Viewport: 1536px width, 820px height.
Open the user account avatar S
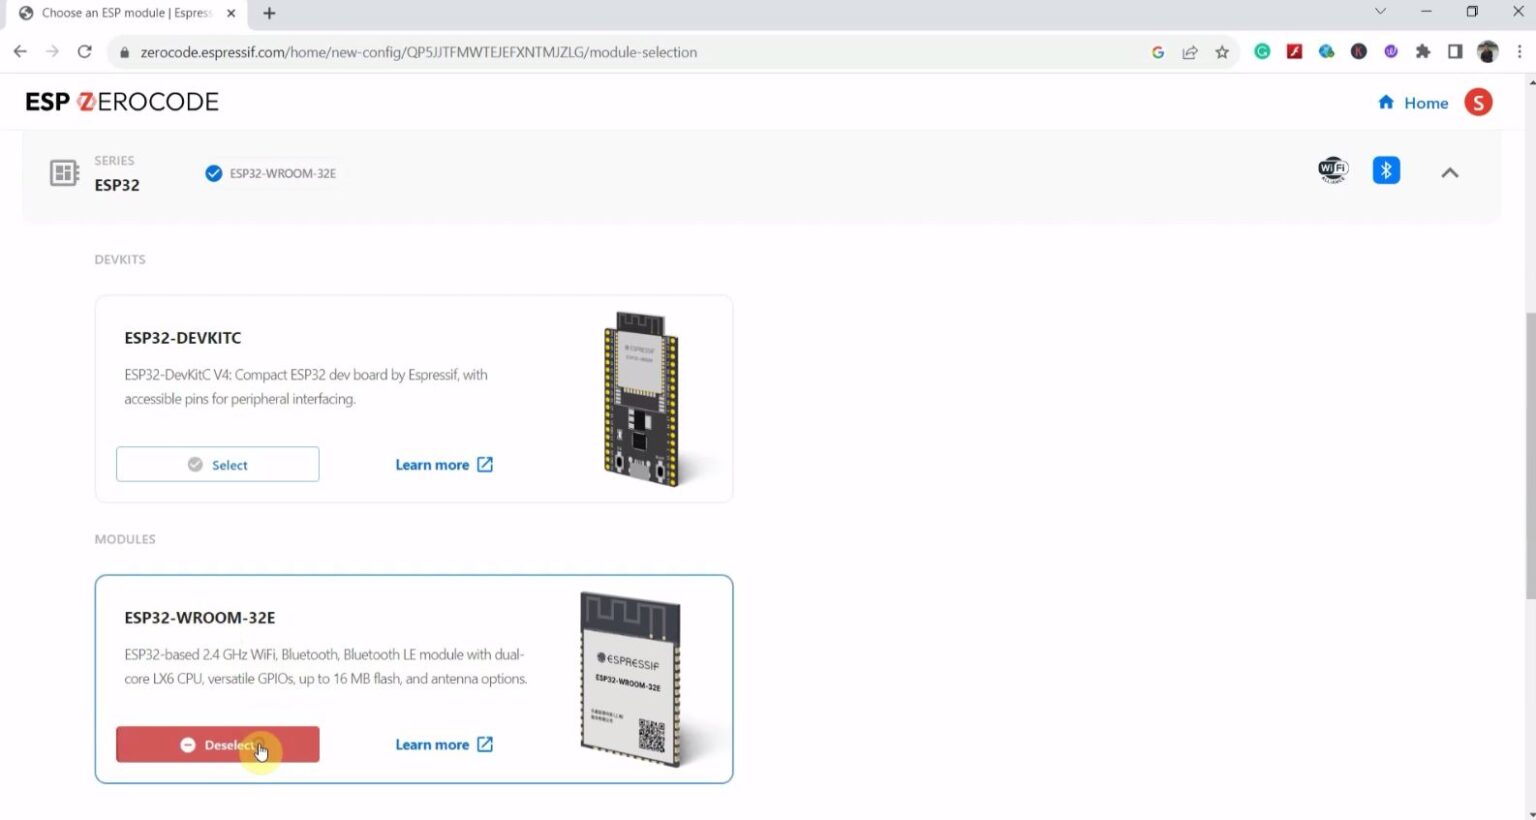coord(1478,102)
